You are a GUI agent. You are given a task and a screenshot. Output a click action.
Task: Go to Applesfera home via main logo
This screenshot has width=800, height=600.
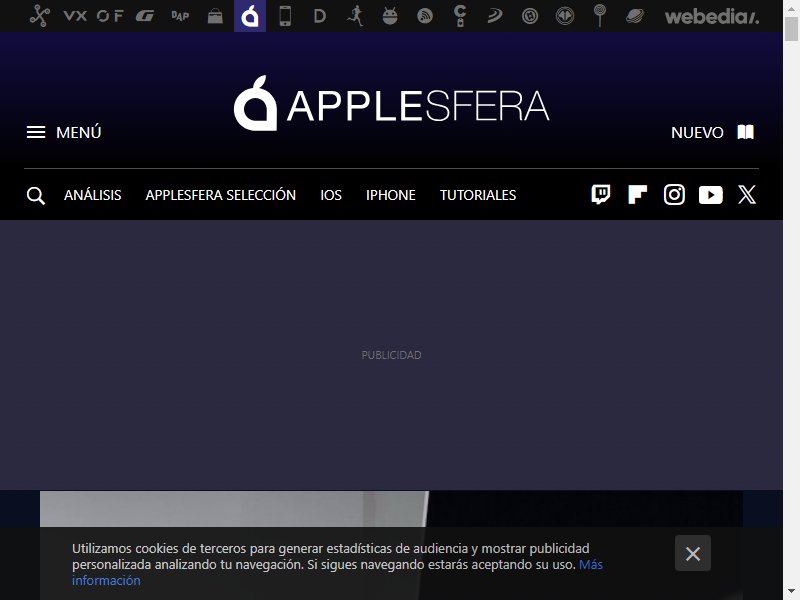(391, 104)
